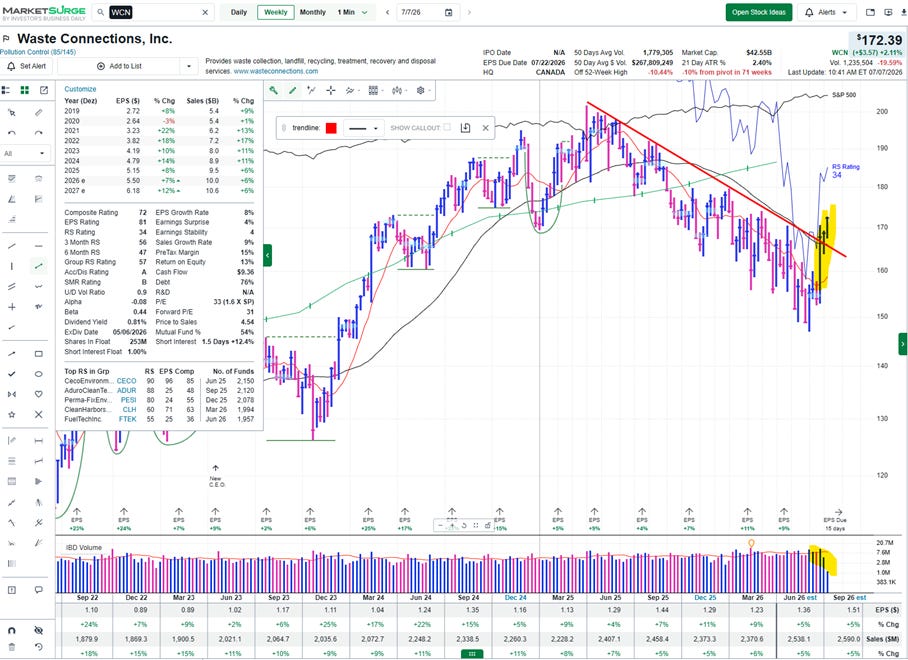
Task: Select the checkmark annotation tool
Action: pyautogui.click(x=12, y=374)
